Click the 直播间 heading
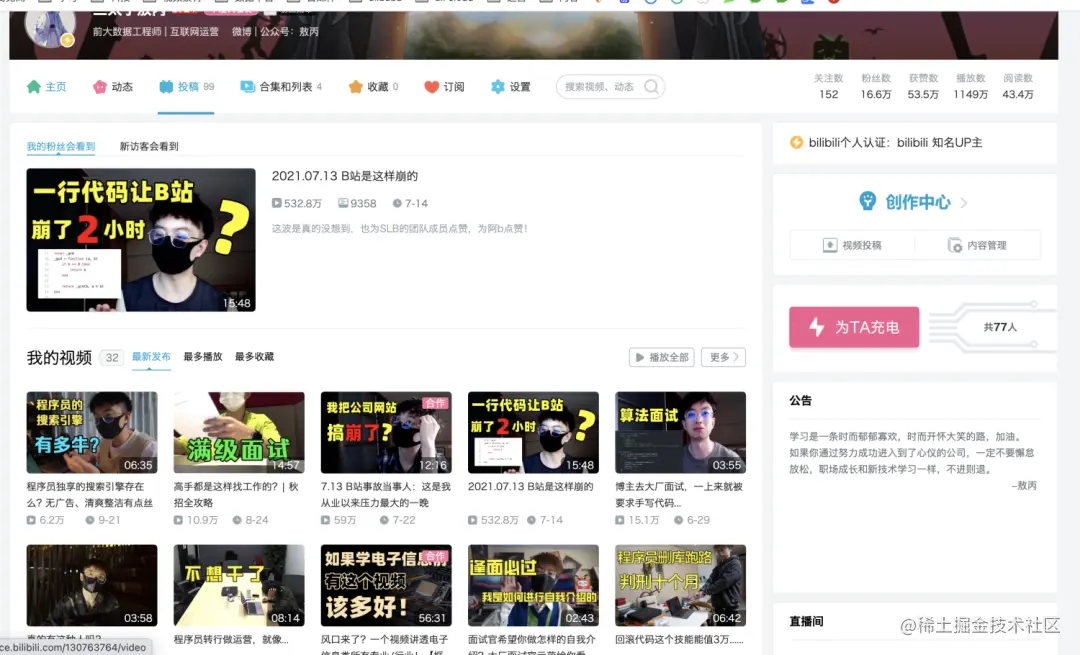The height and width of the screenshot is (655, 1080). coord(807,621)
